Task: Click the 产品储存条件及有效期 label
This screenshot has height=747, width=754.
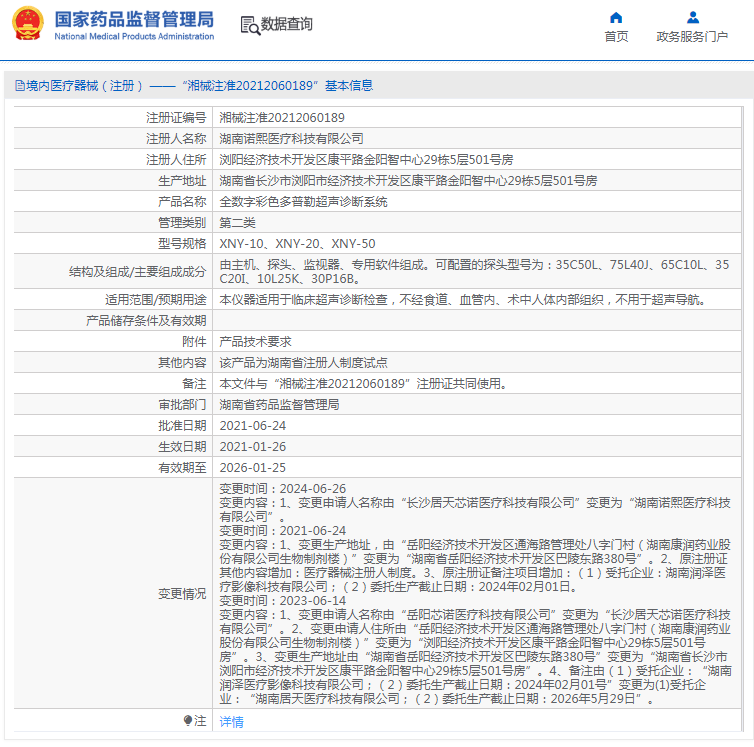Action: (146, 321)
